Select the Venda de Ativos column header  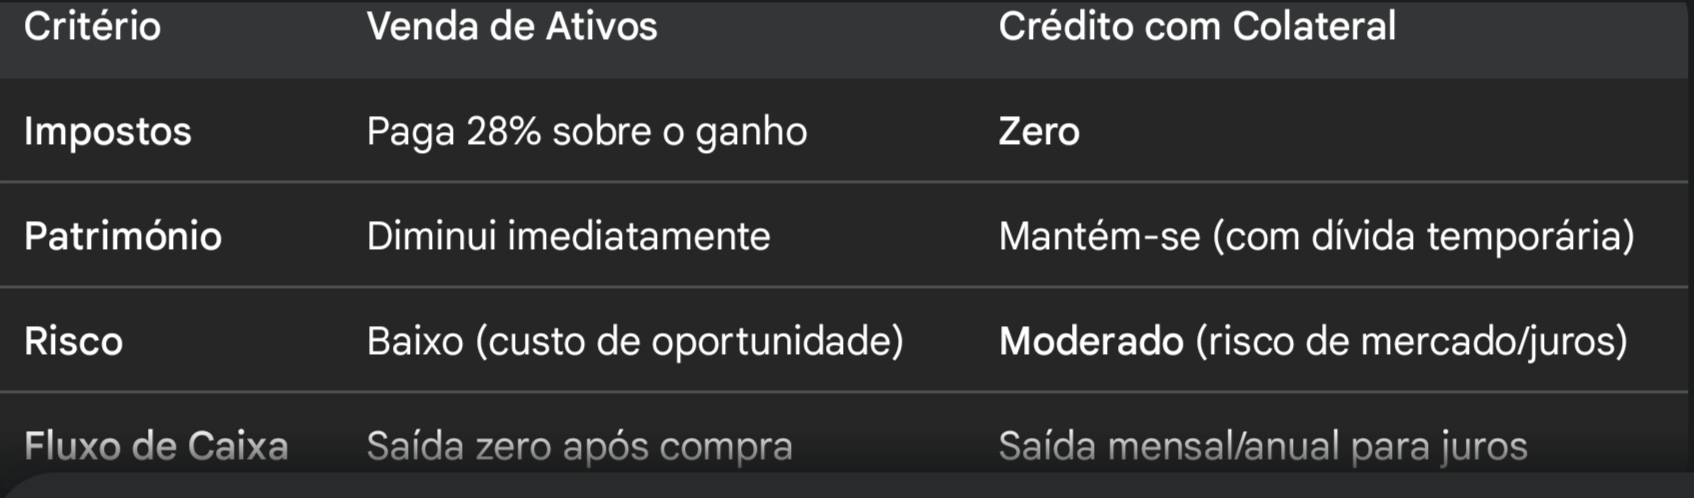point(512,27)
